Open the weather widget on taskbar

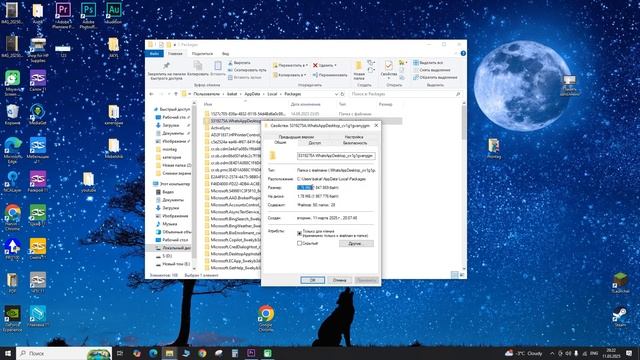tap(524, 353)
